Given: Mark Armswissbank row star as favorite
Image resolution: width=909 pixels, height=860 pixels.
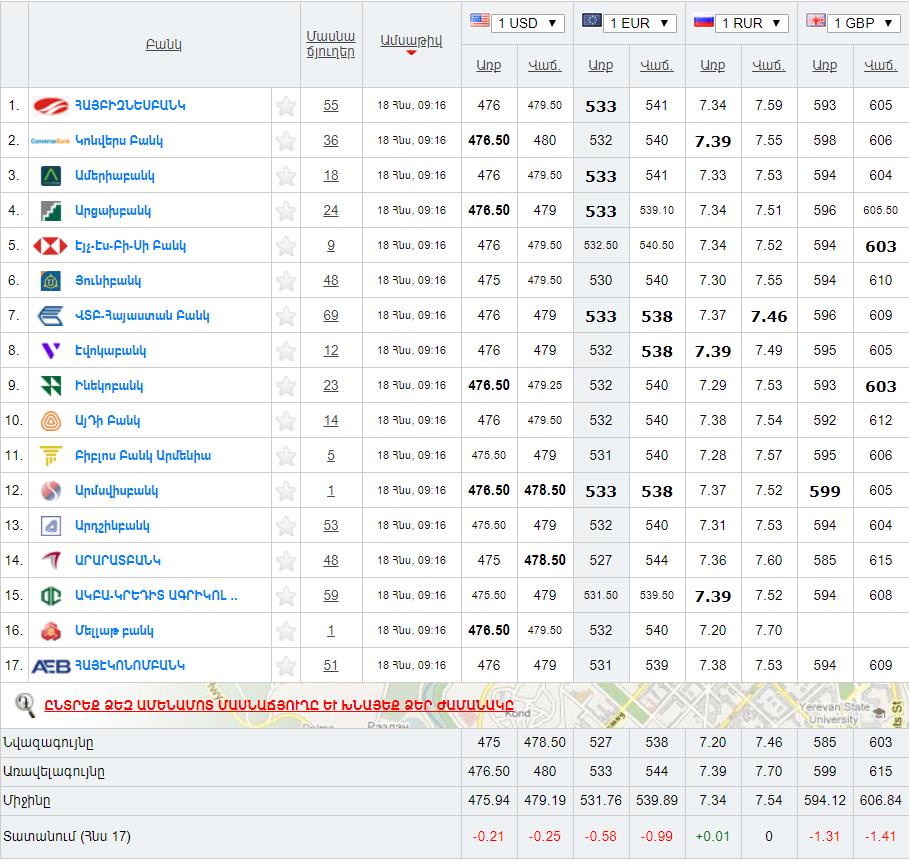Looking at the screenshot, I should click(x=286, y=491).
